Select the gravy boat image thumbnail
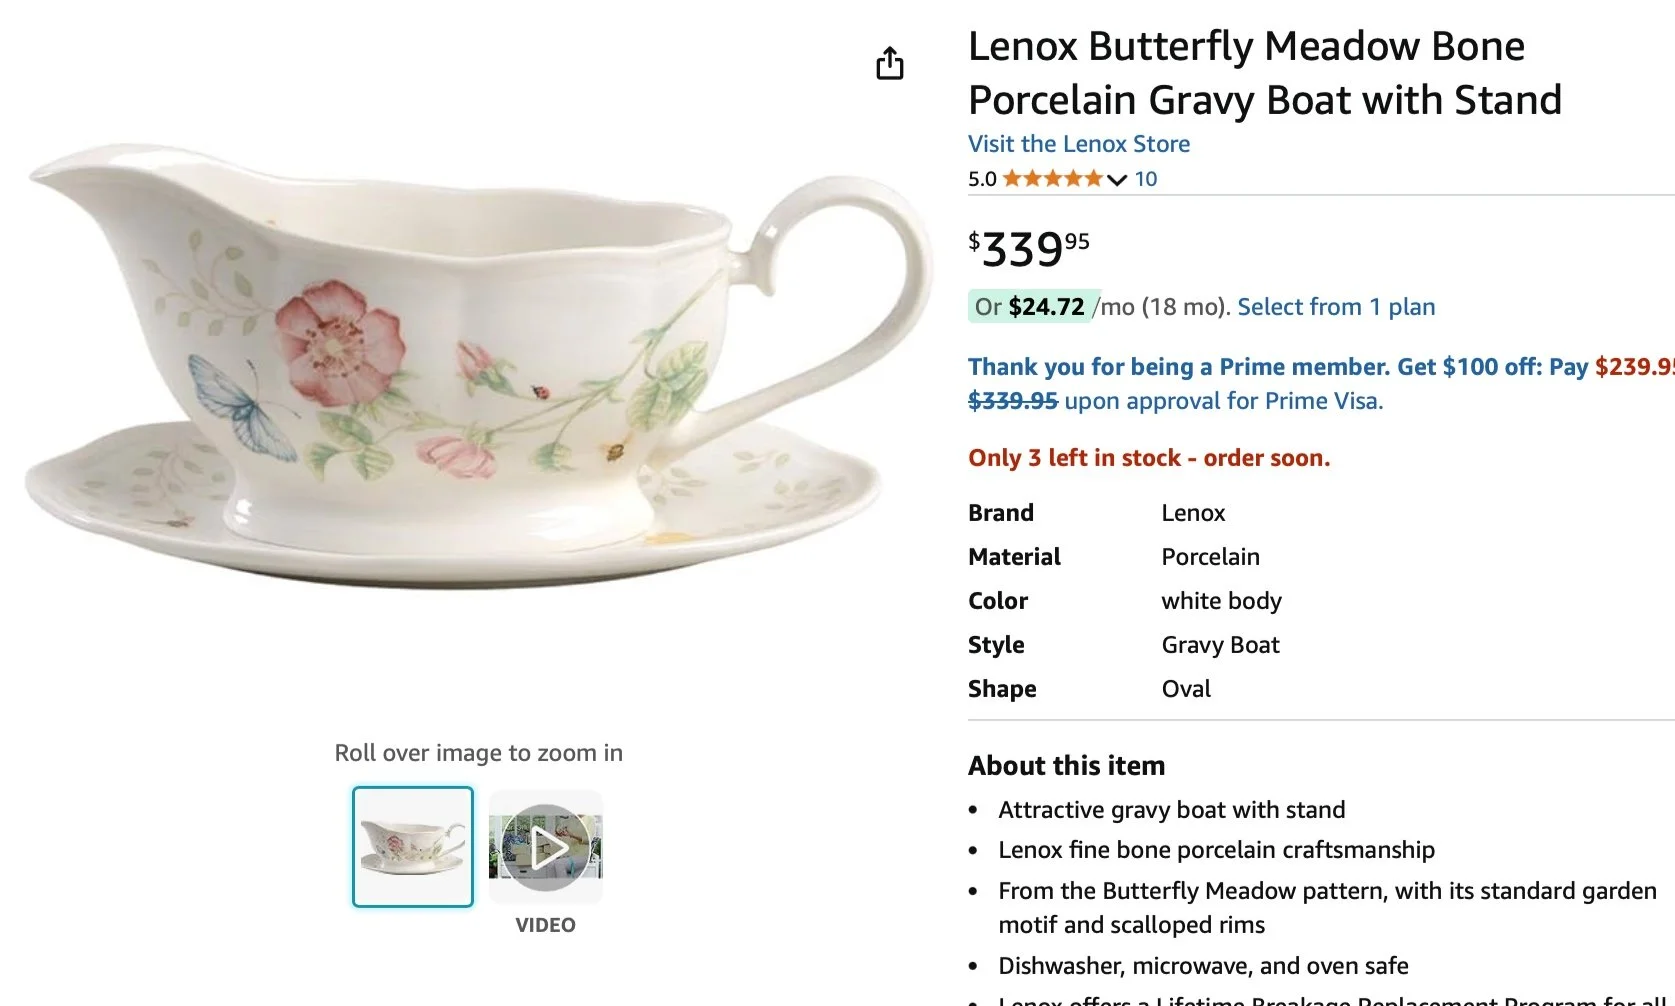Screen dimensions: 1675x1006 click(413, 847)
